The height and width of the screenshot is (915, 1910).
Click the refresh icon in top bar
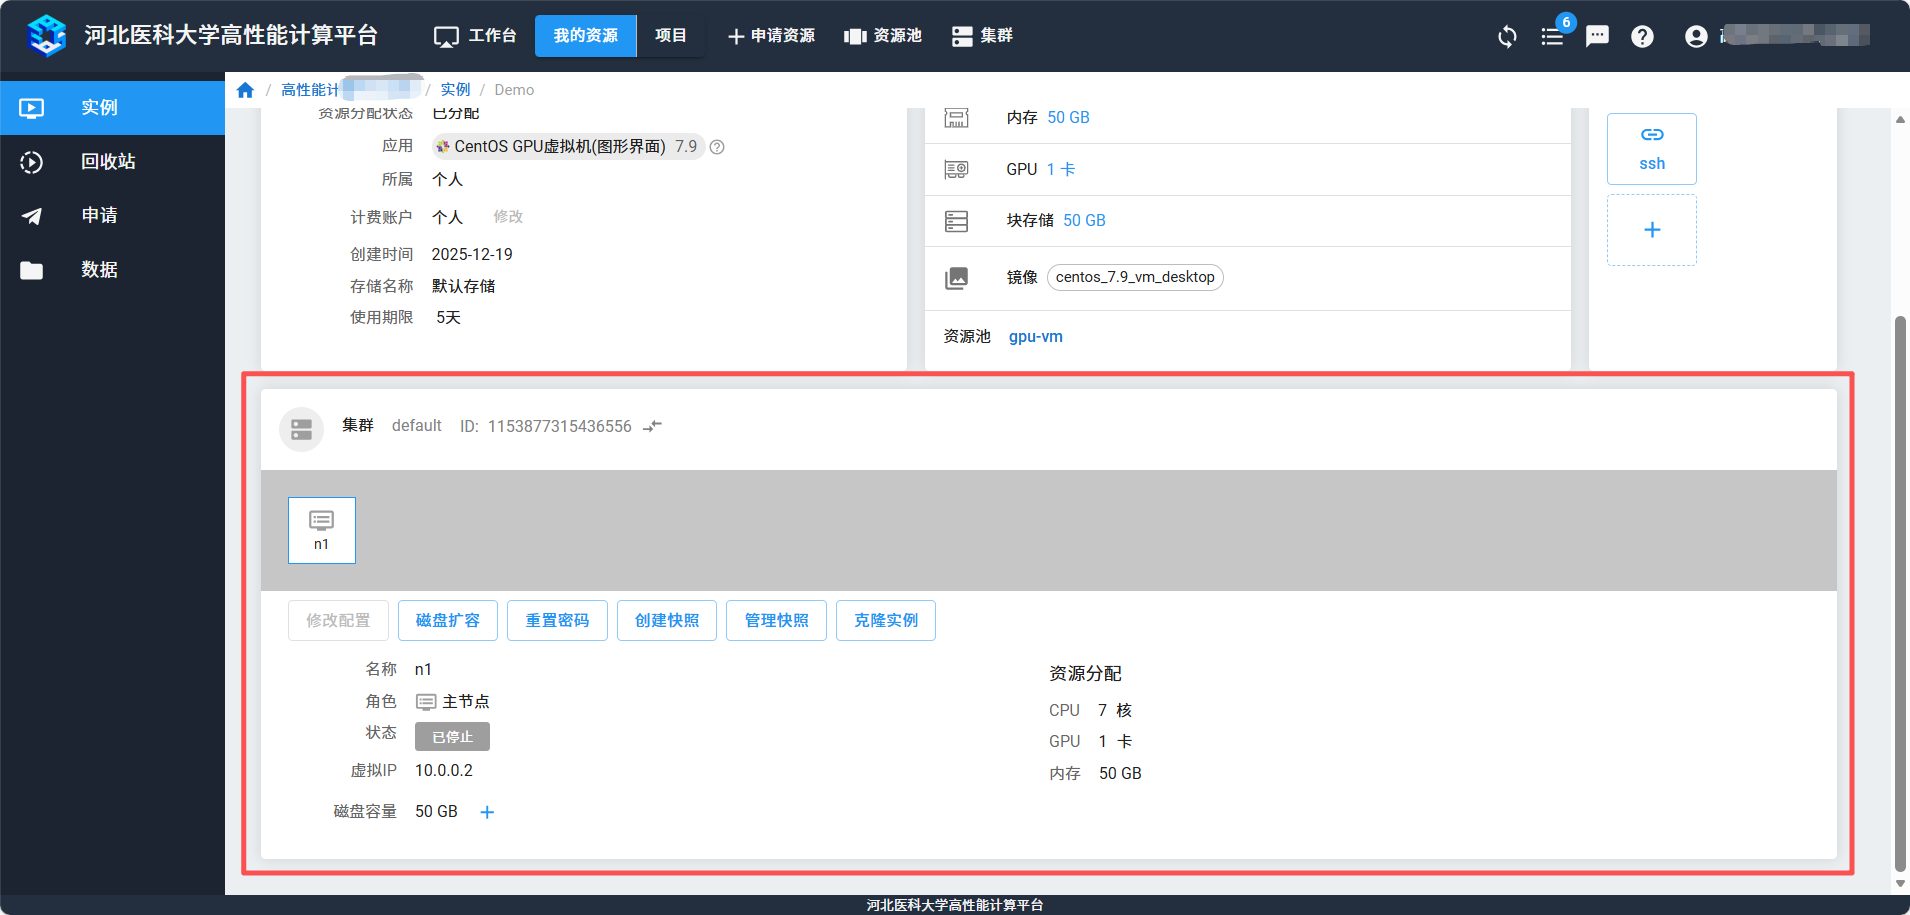[x=1507, y=37]
